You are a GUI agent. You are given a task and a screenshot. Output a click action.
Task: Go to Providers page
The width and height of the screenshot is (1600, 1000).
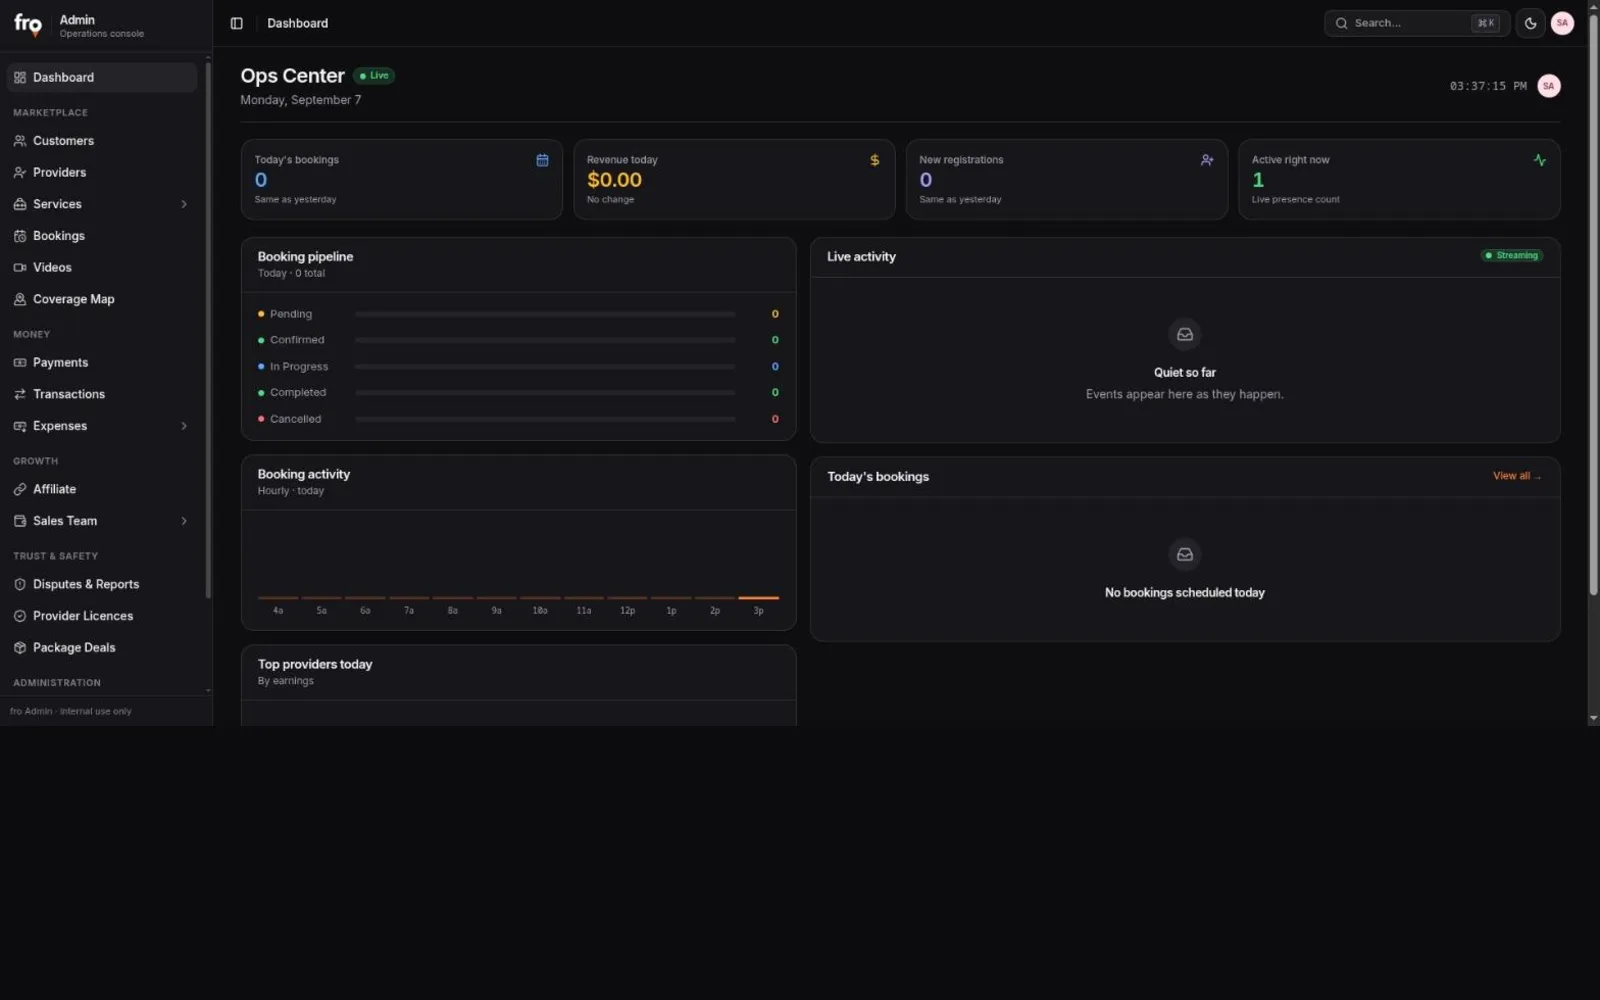[x=102, y=172]
